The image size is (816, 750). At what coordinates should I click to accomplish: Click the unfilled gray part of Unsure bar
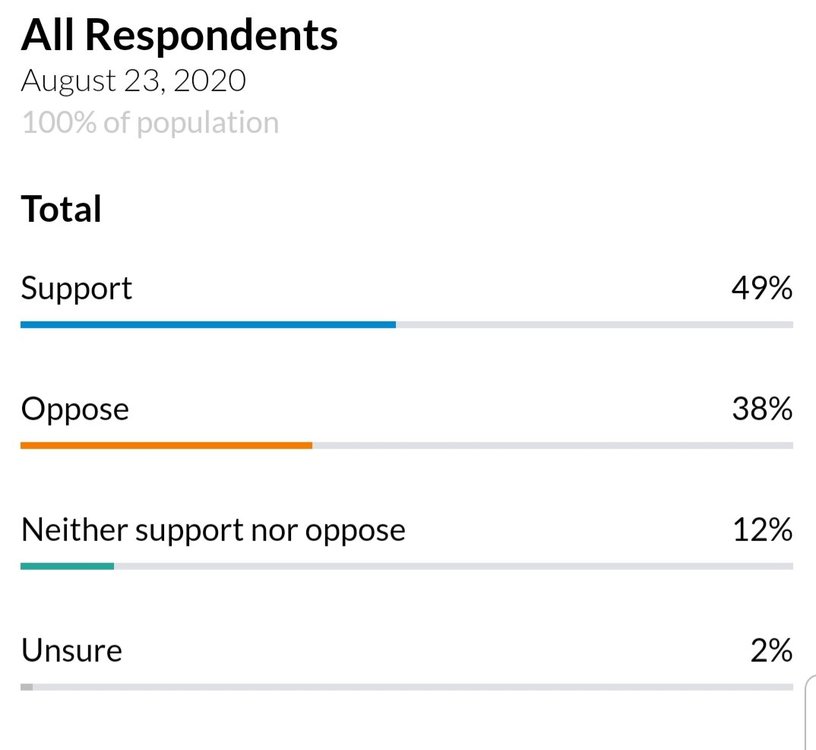412,687
